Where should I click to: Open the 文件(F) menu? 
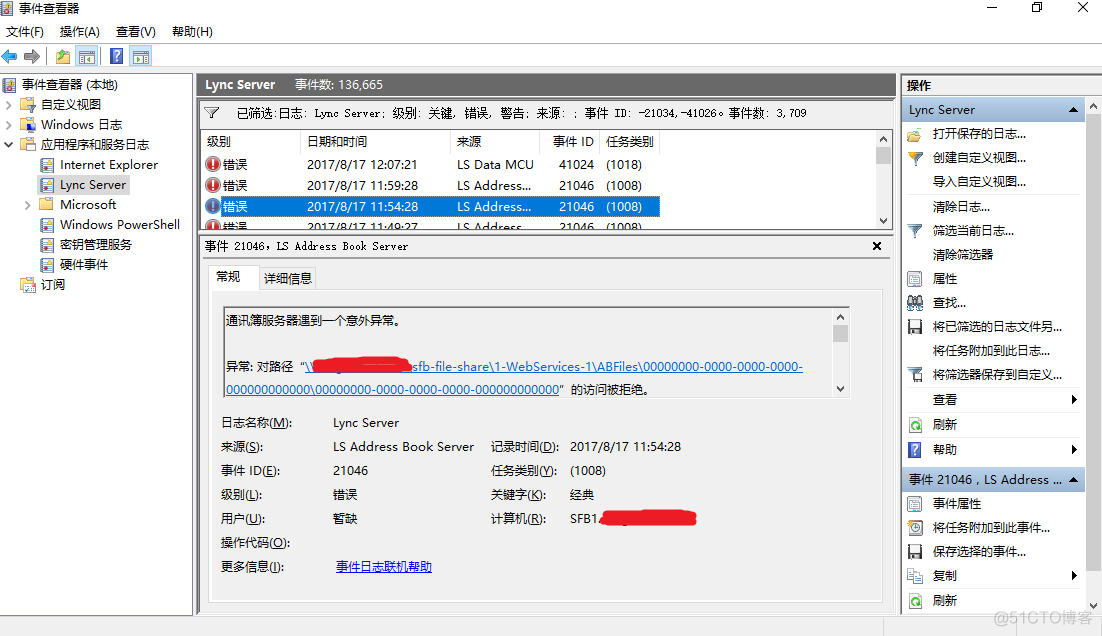(25, 32)
